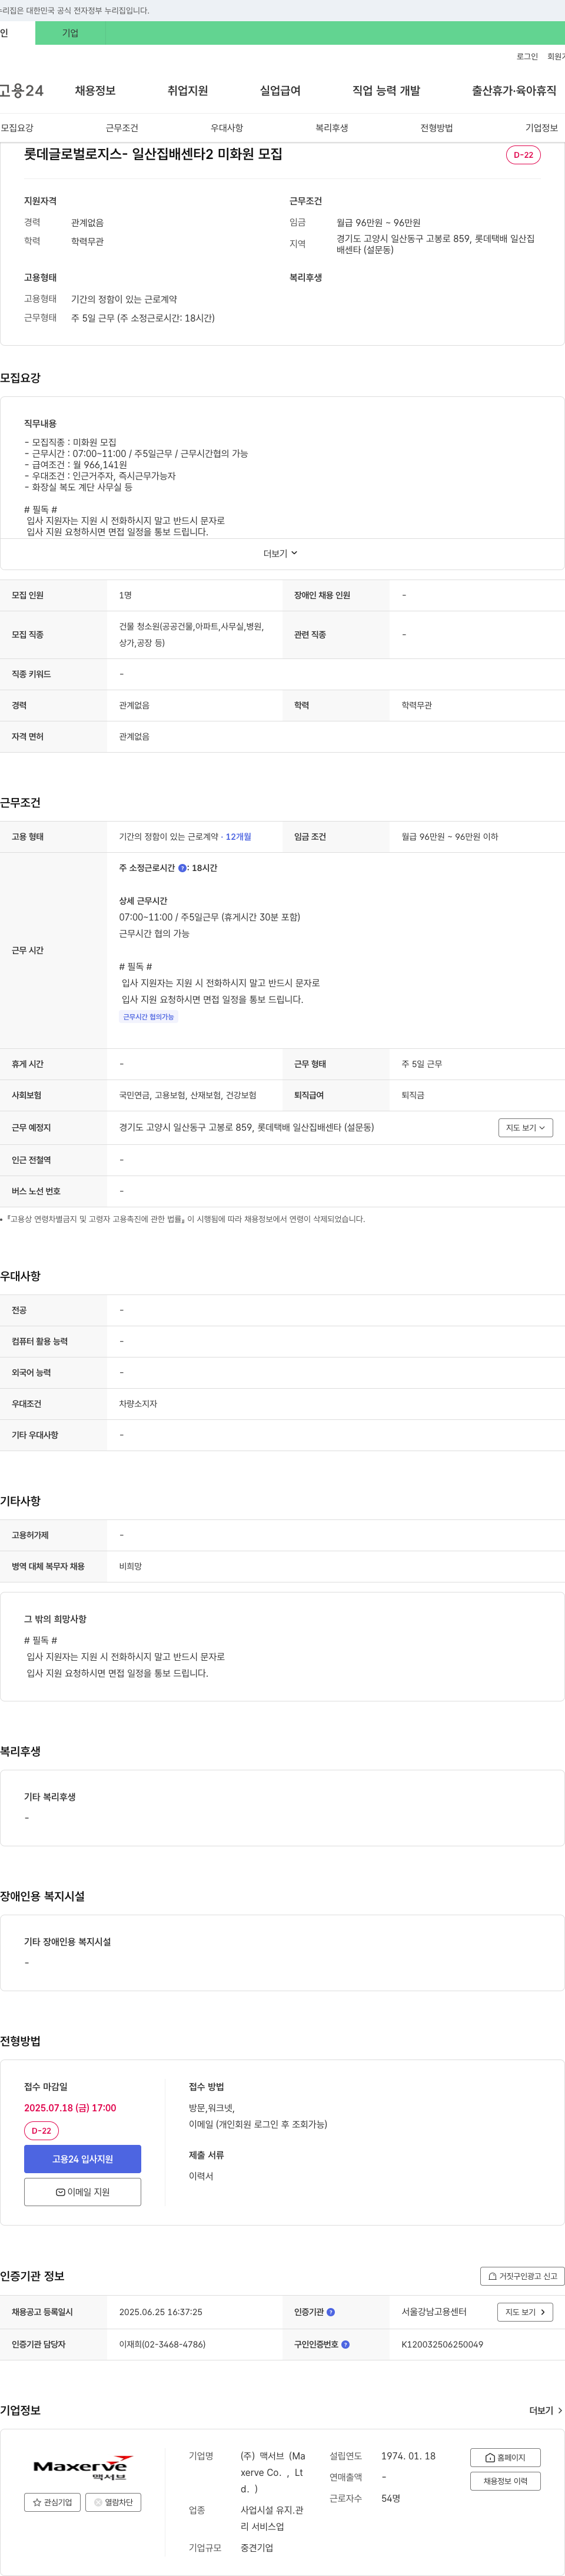Select contact text 이재희(02-3468-4786)
Viewport: 565px width, 2576px height.
coord(162,2344)
